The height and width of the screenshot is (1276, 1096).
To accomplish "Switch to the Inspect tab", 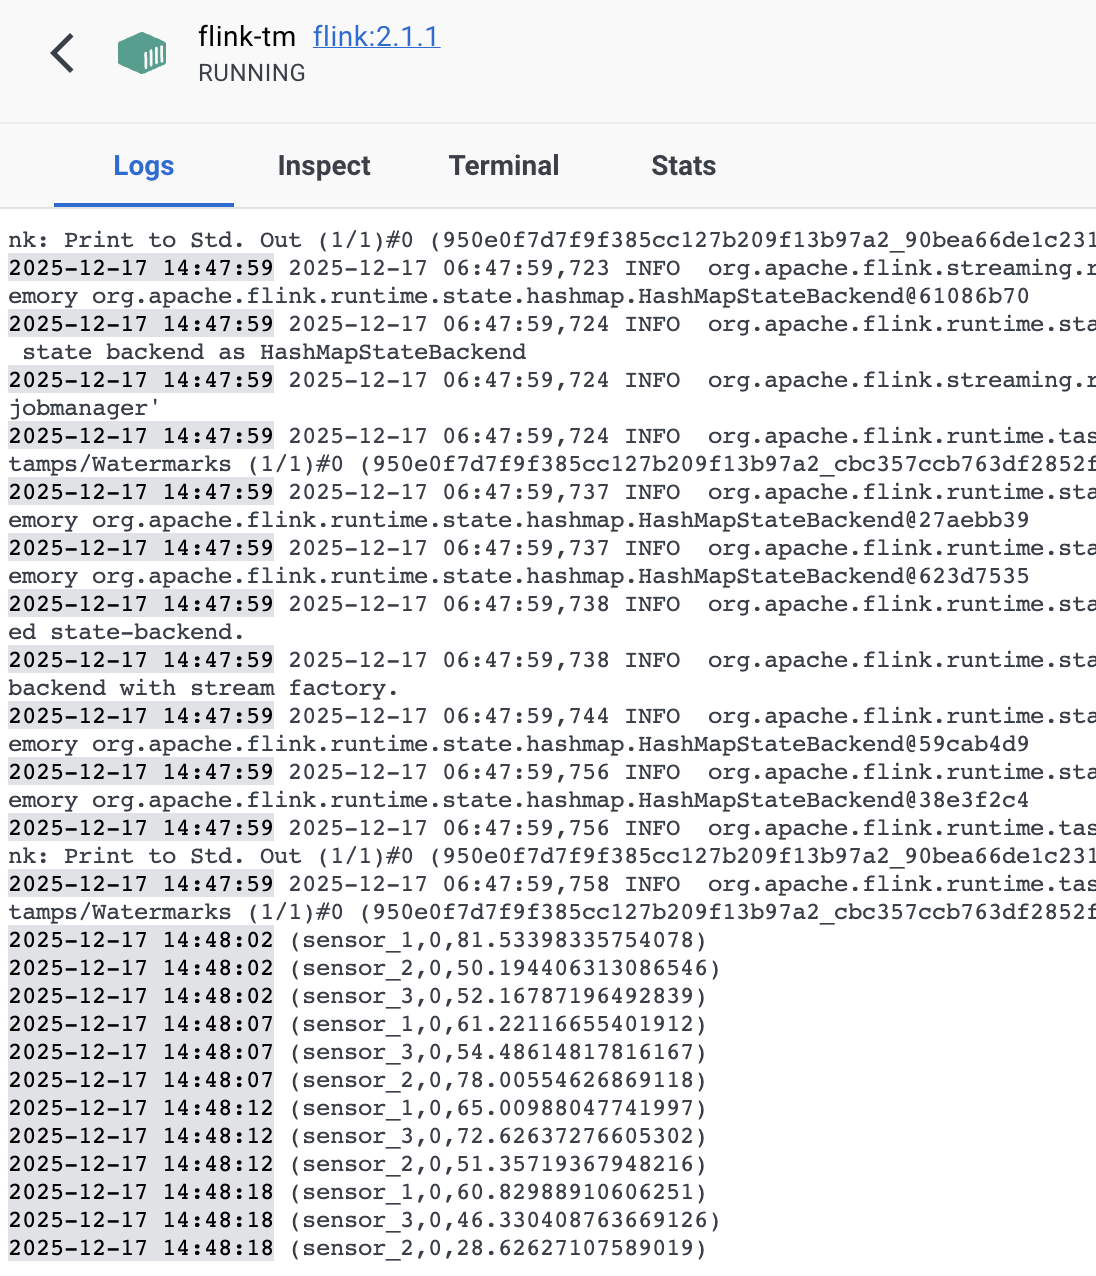I will 324,166.
